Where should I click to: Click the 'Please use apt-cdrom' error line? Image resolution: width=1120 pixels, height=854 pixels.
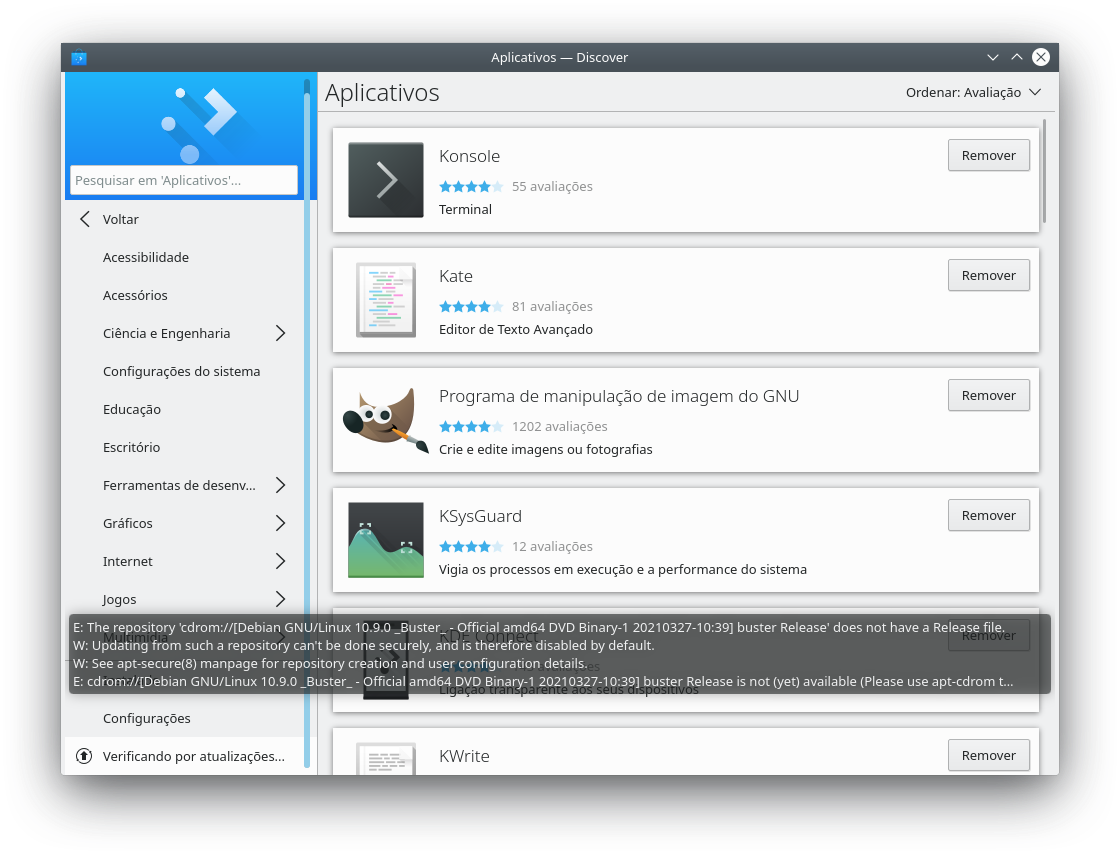point(543,681)
